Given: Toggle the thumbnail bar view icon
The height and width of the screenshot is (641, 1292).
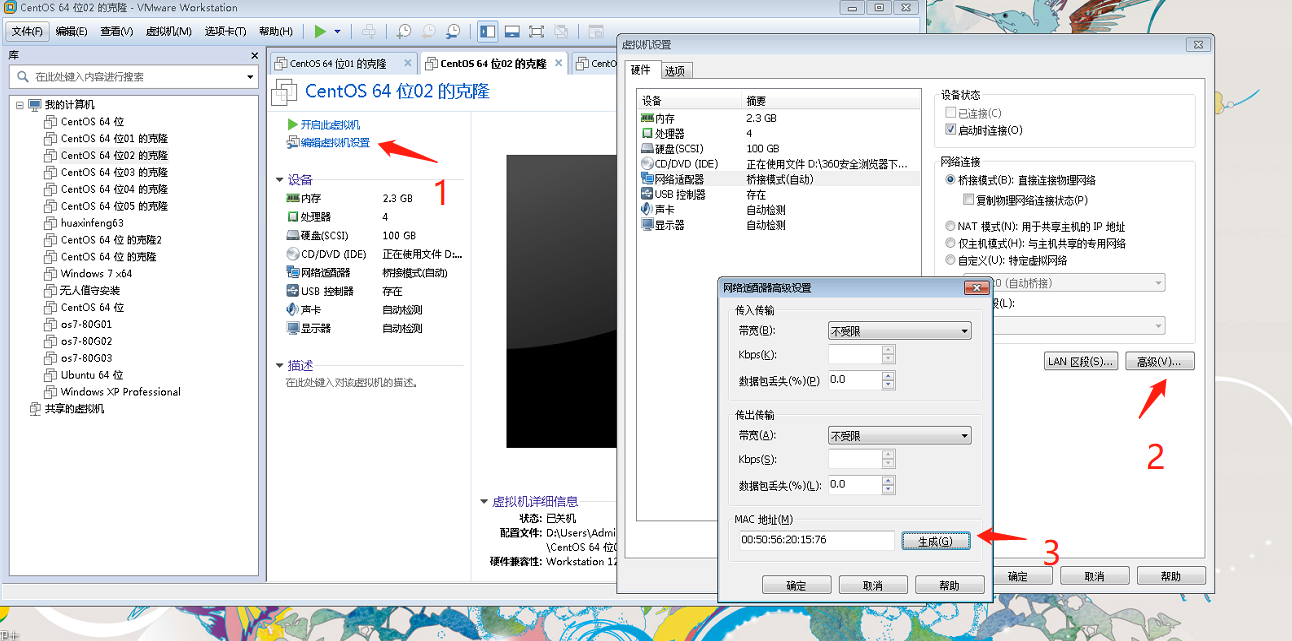Looking at the screenshot, I should tap(512, 31).
